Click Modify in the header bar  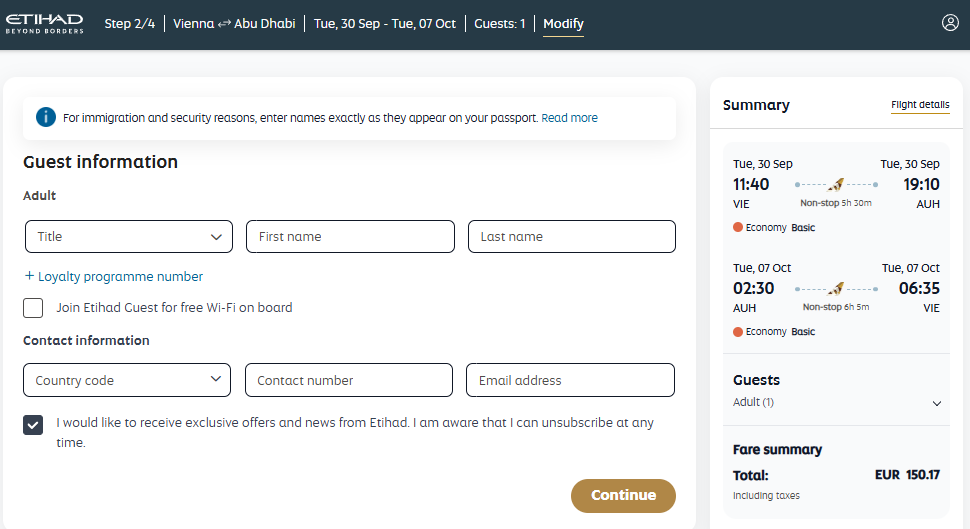click(x=563, y=24)
